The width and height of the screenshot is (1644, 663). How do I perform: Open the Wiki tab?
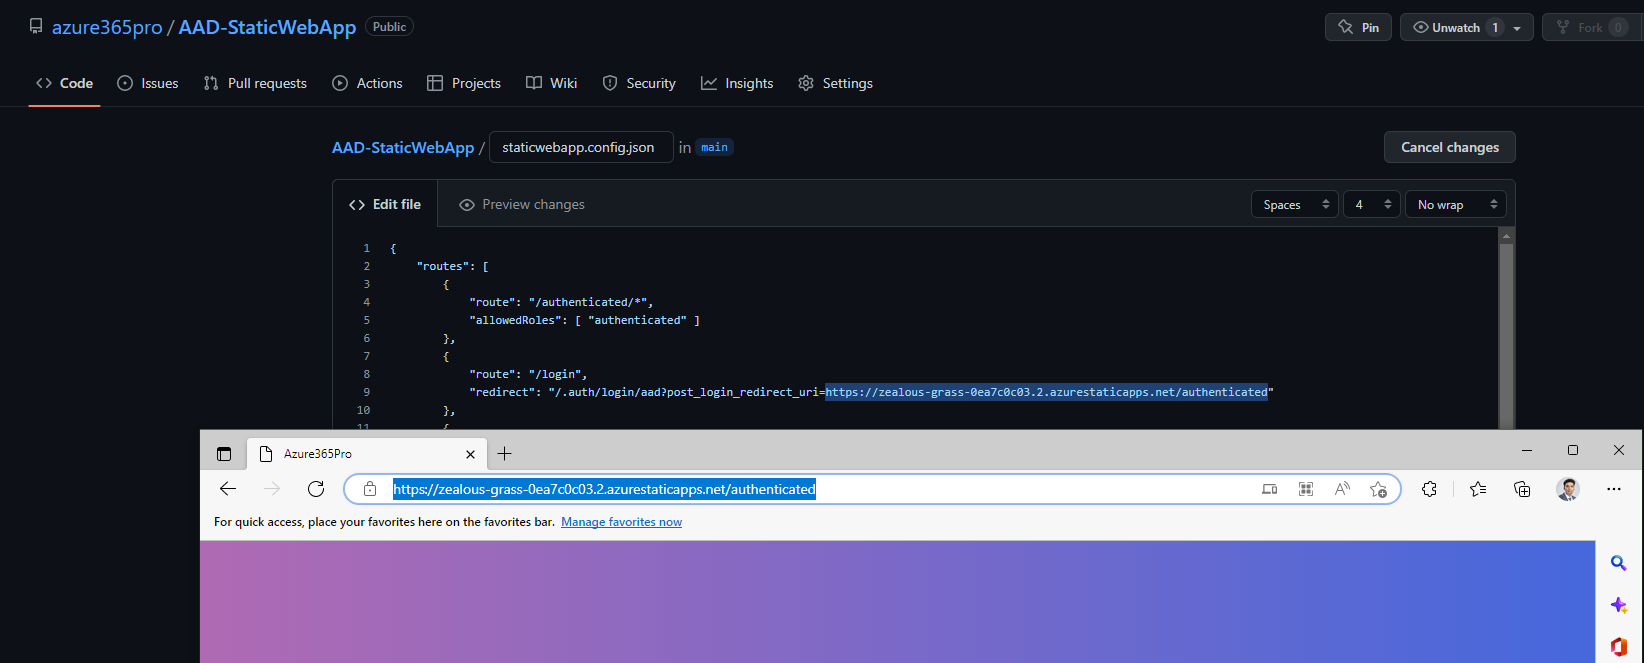coord(552,83)
